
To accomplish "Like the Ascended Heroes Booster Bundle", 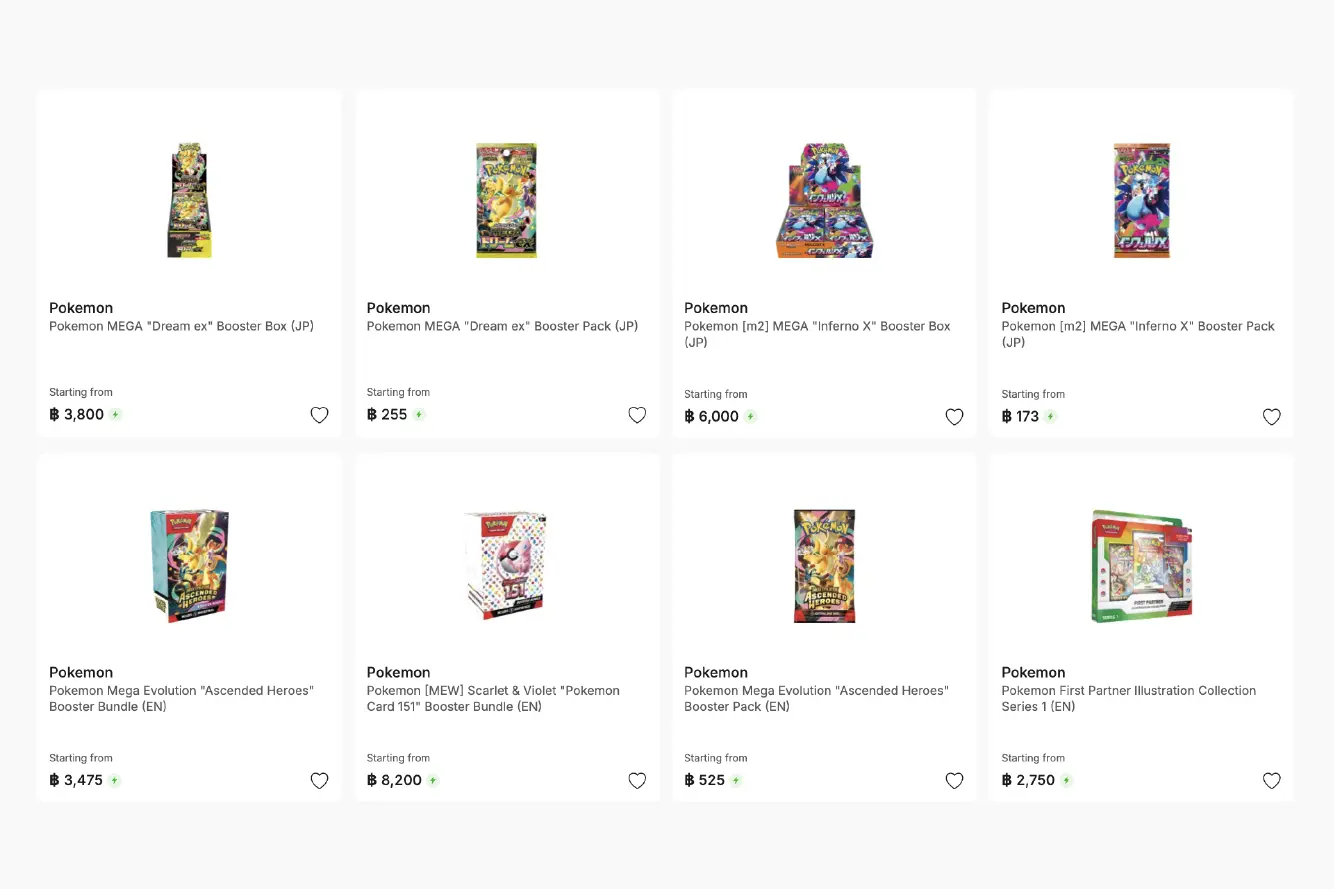I will tap(319, 781).
